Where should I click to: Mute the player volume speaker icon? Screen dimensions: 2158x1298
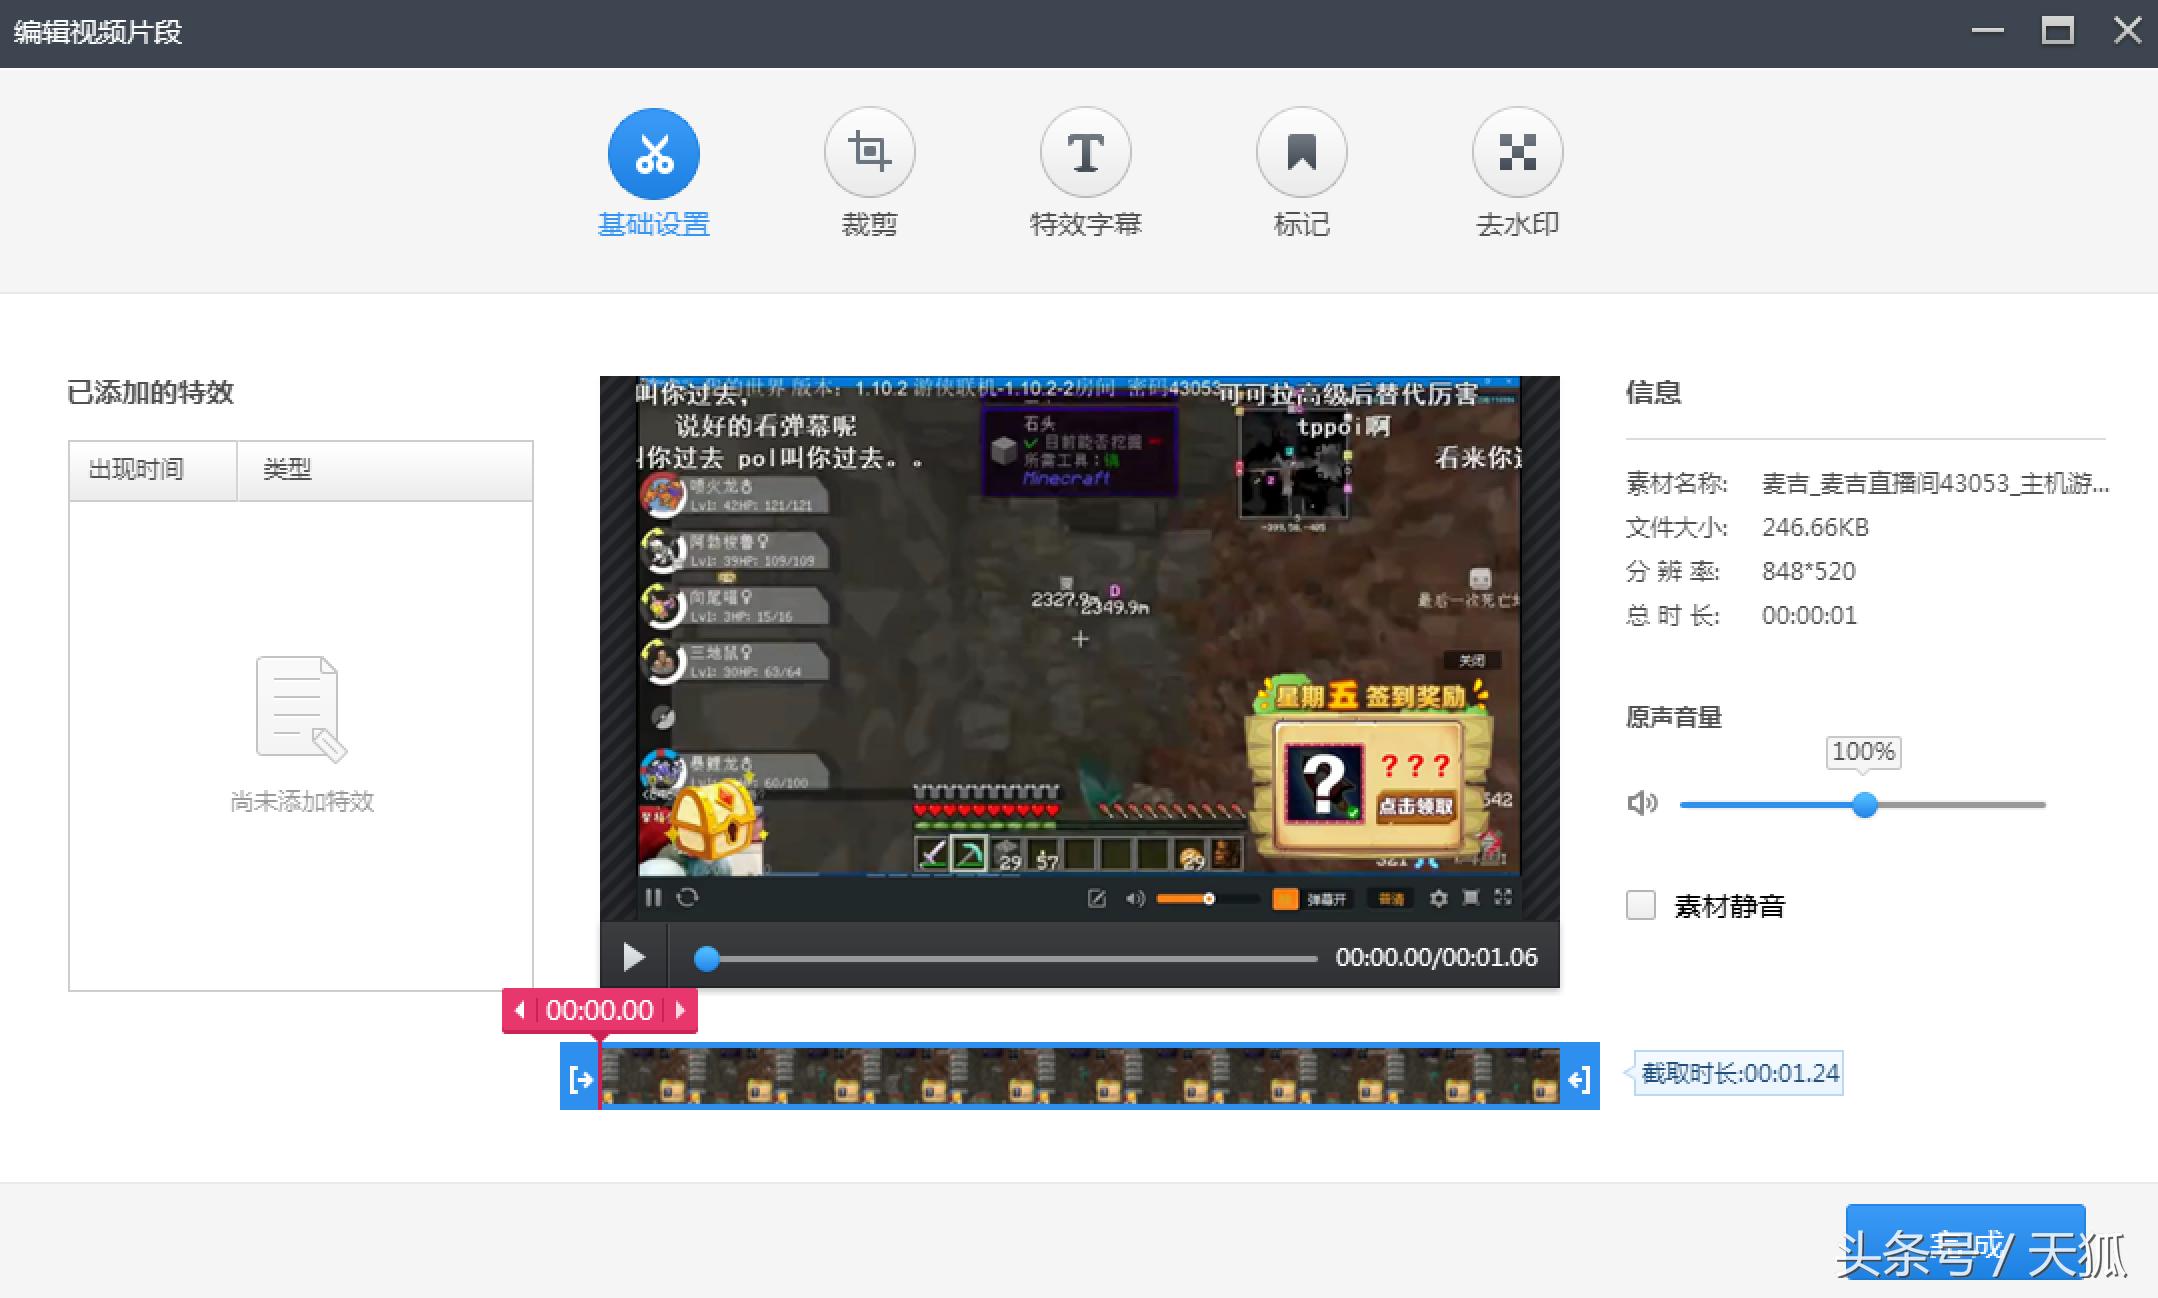1133,898
